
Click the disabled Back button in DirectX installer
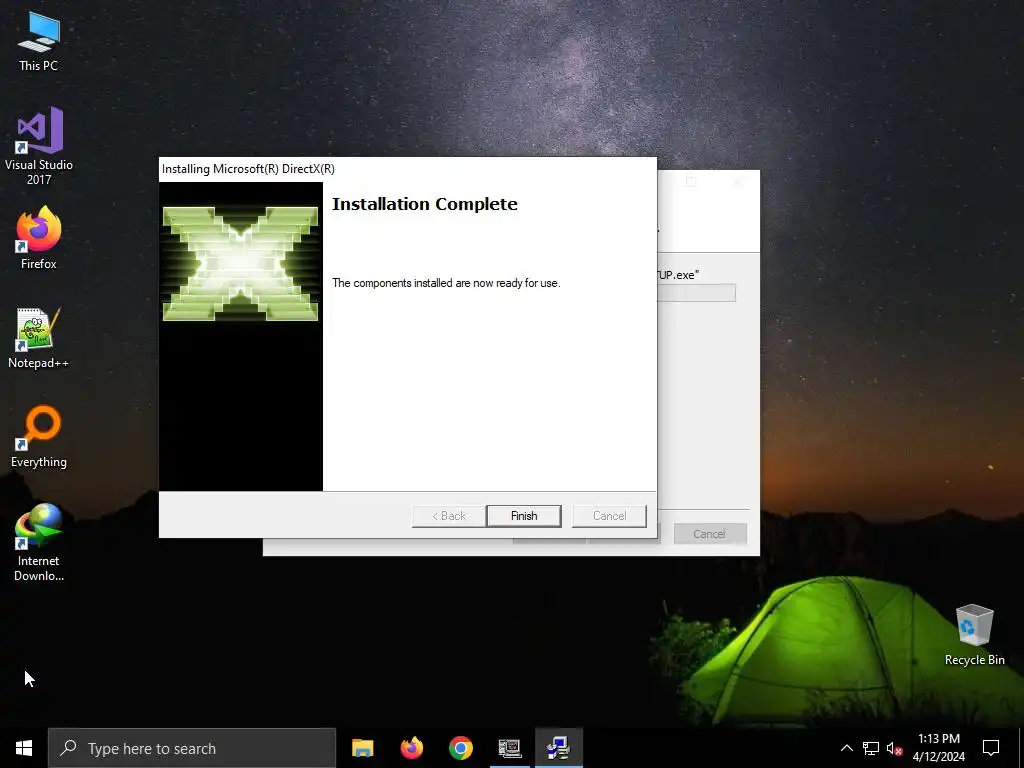[449, 516]
